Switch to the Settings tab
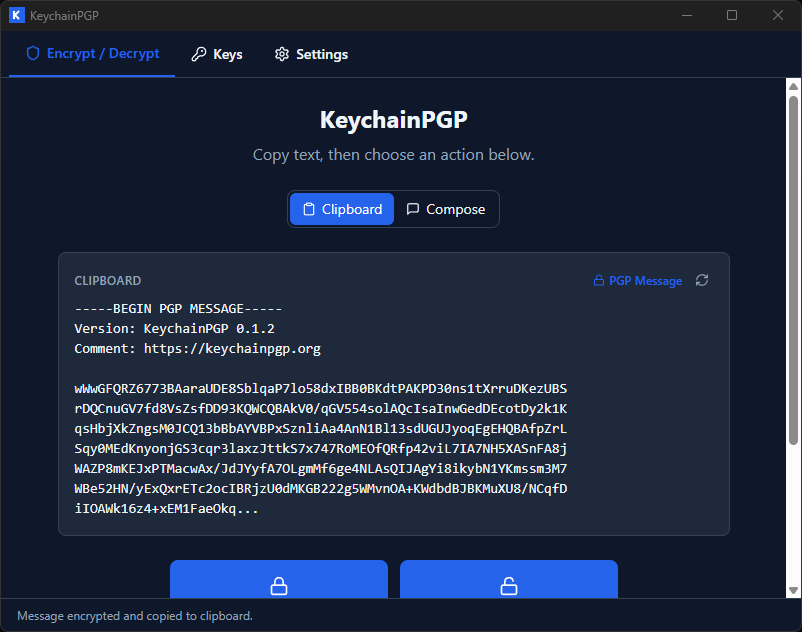The height and width of the screenshot is (632, 802). (311, 54)
